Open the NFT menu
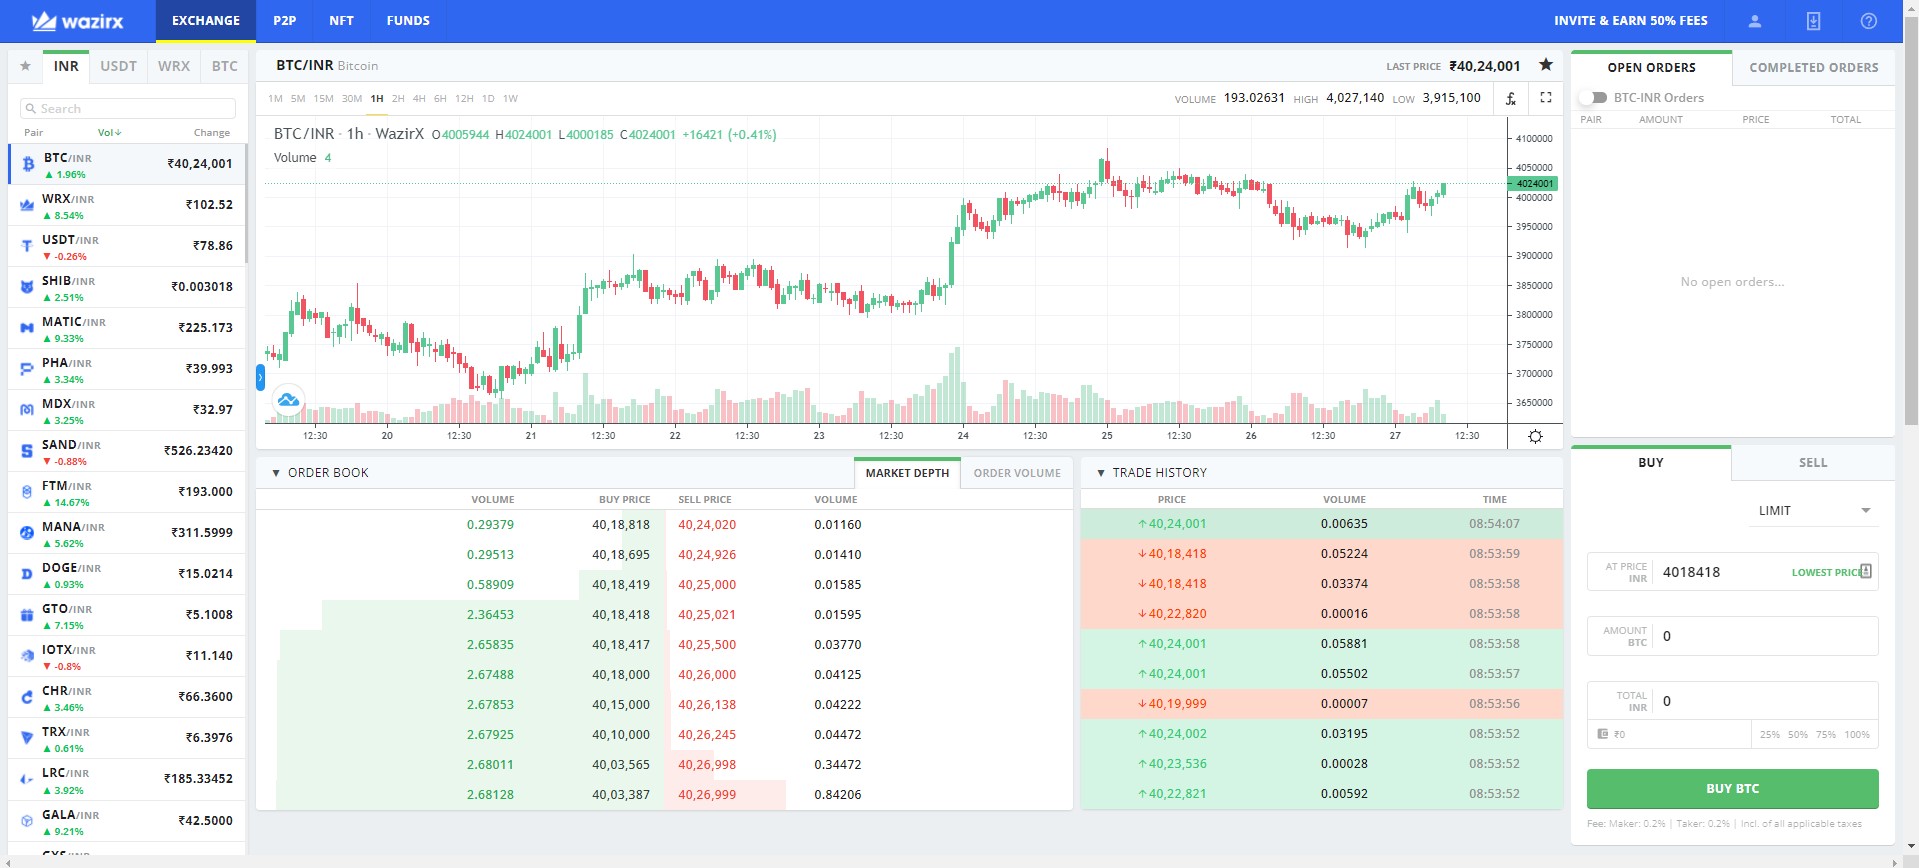Viewport: 1919px width, 868px height. tap(341, 21)
